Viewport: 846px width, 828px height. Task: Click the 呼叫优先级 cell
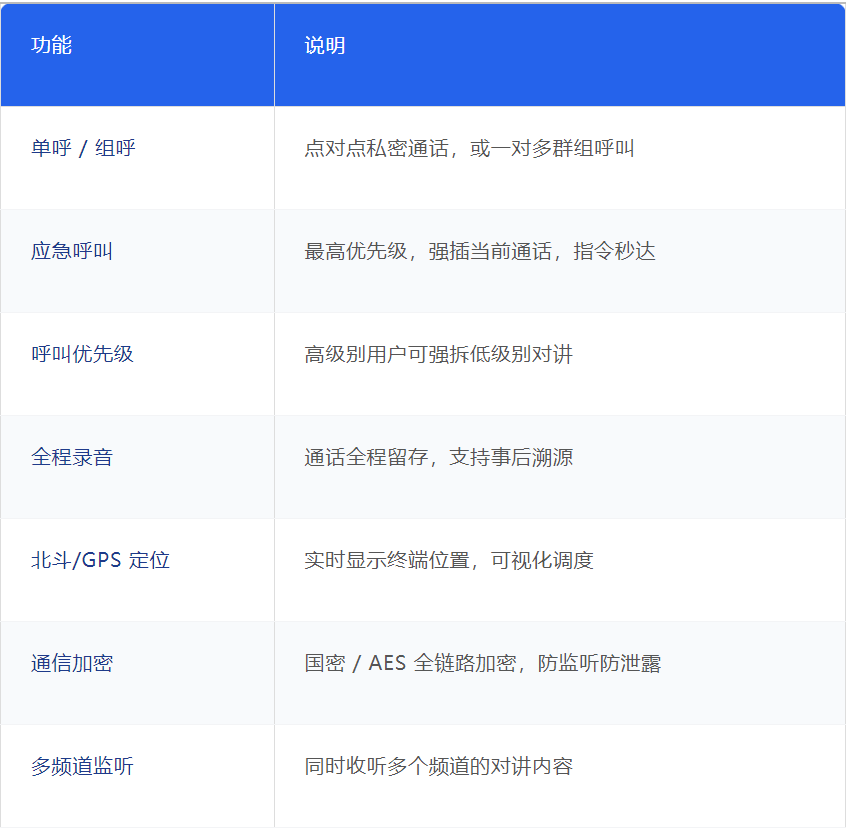[138, 364]
